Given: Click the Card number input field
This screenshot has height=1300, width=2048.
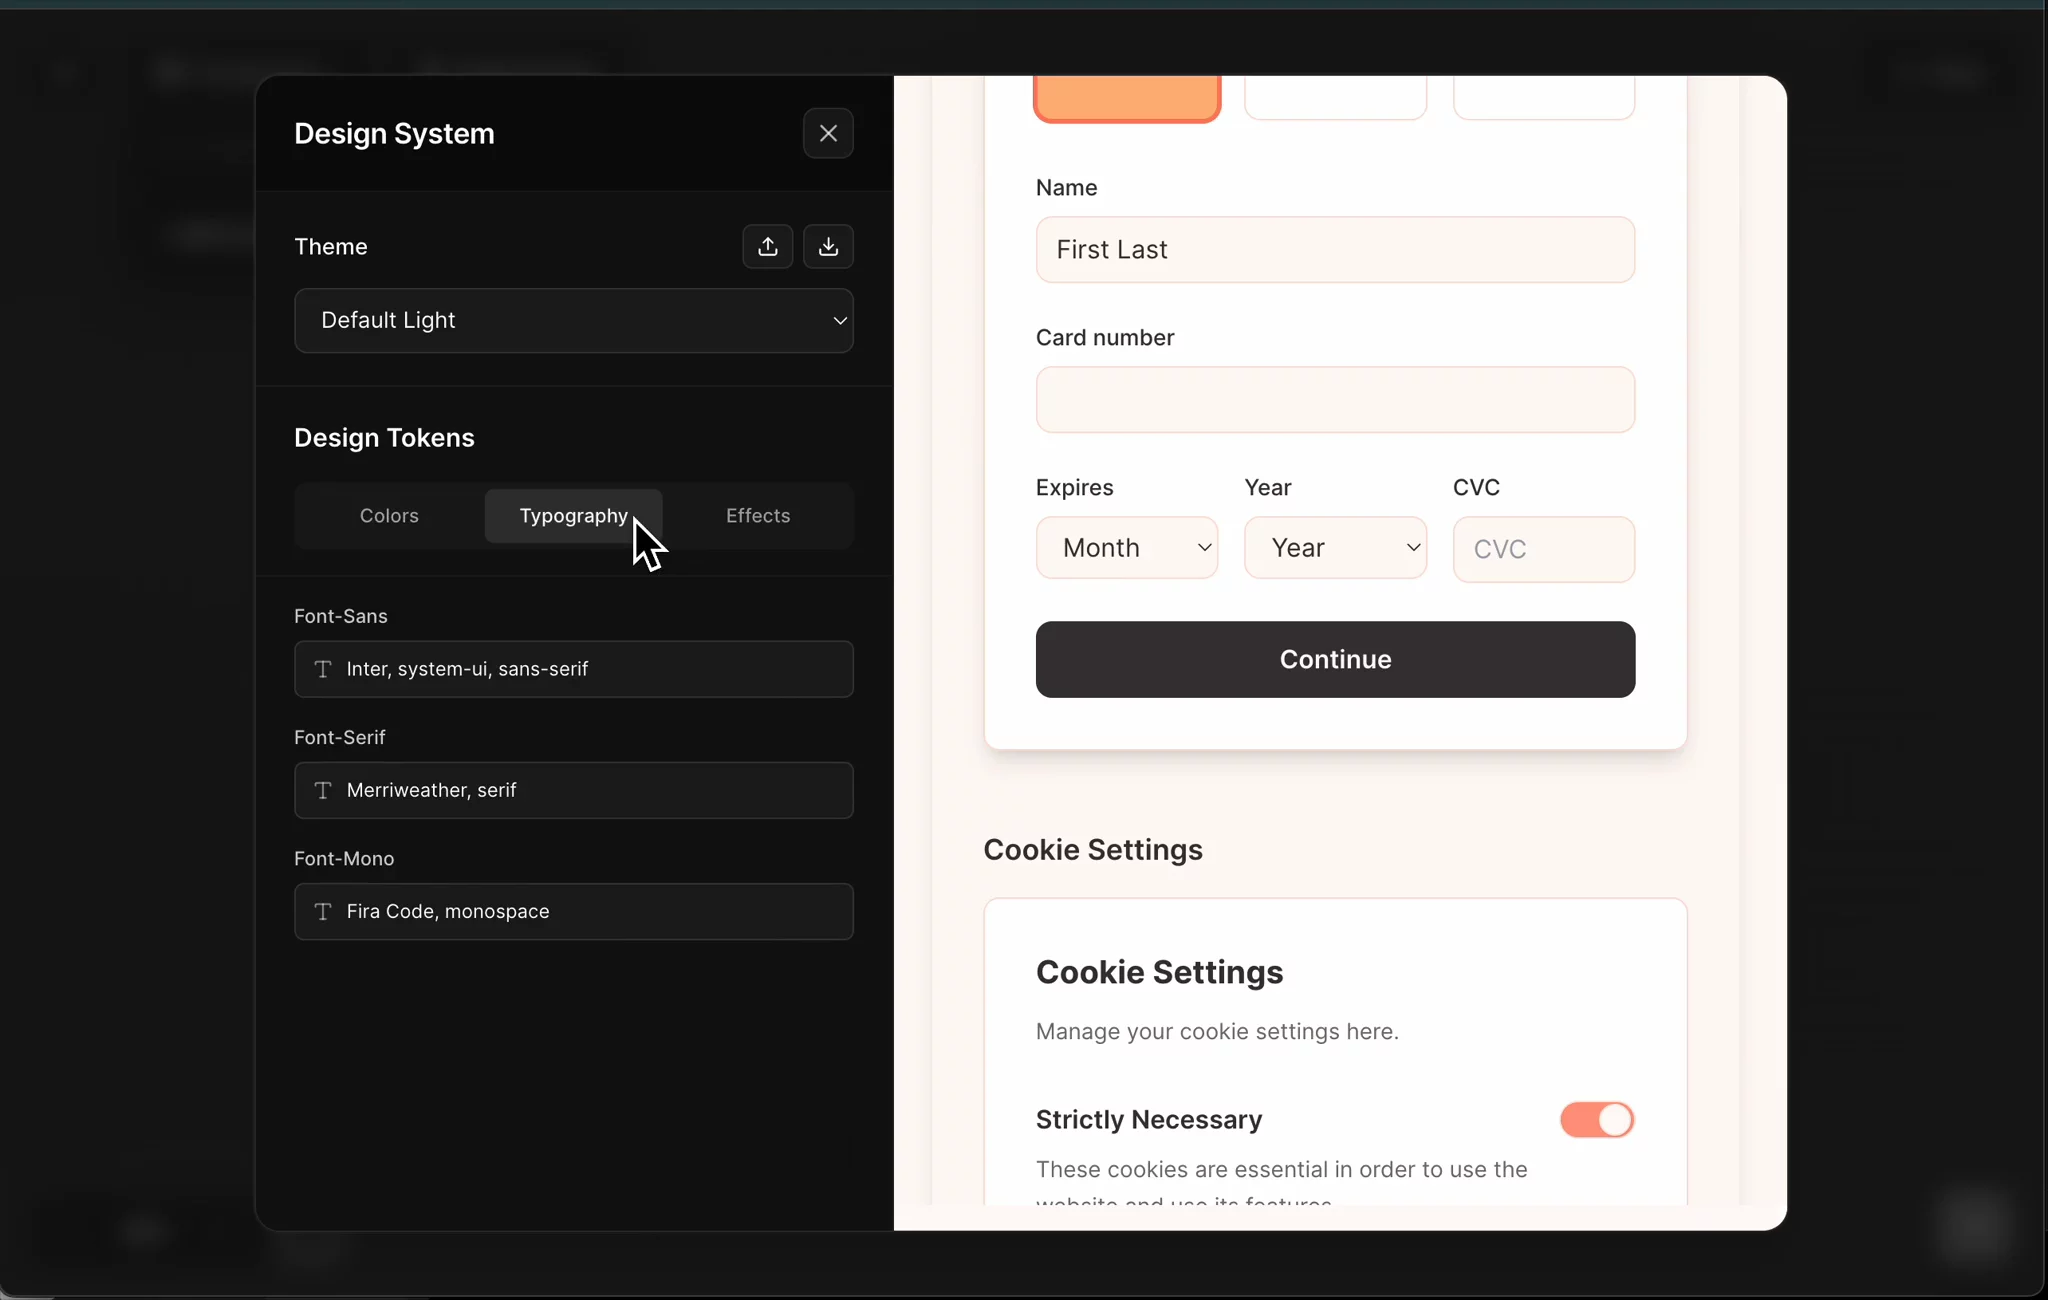Looking at the screenshot, I should 1334,400.
